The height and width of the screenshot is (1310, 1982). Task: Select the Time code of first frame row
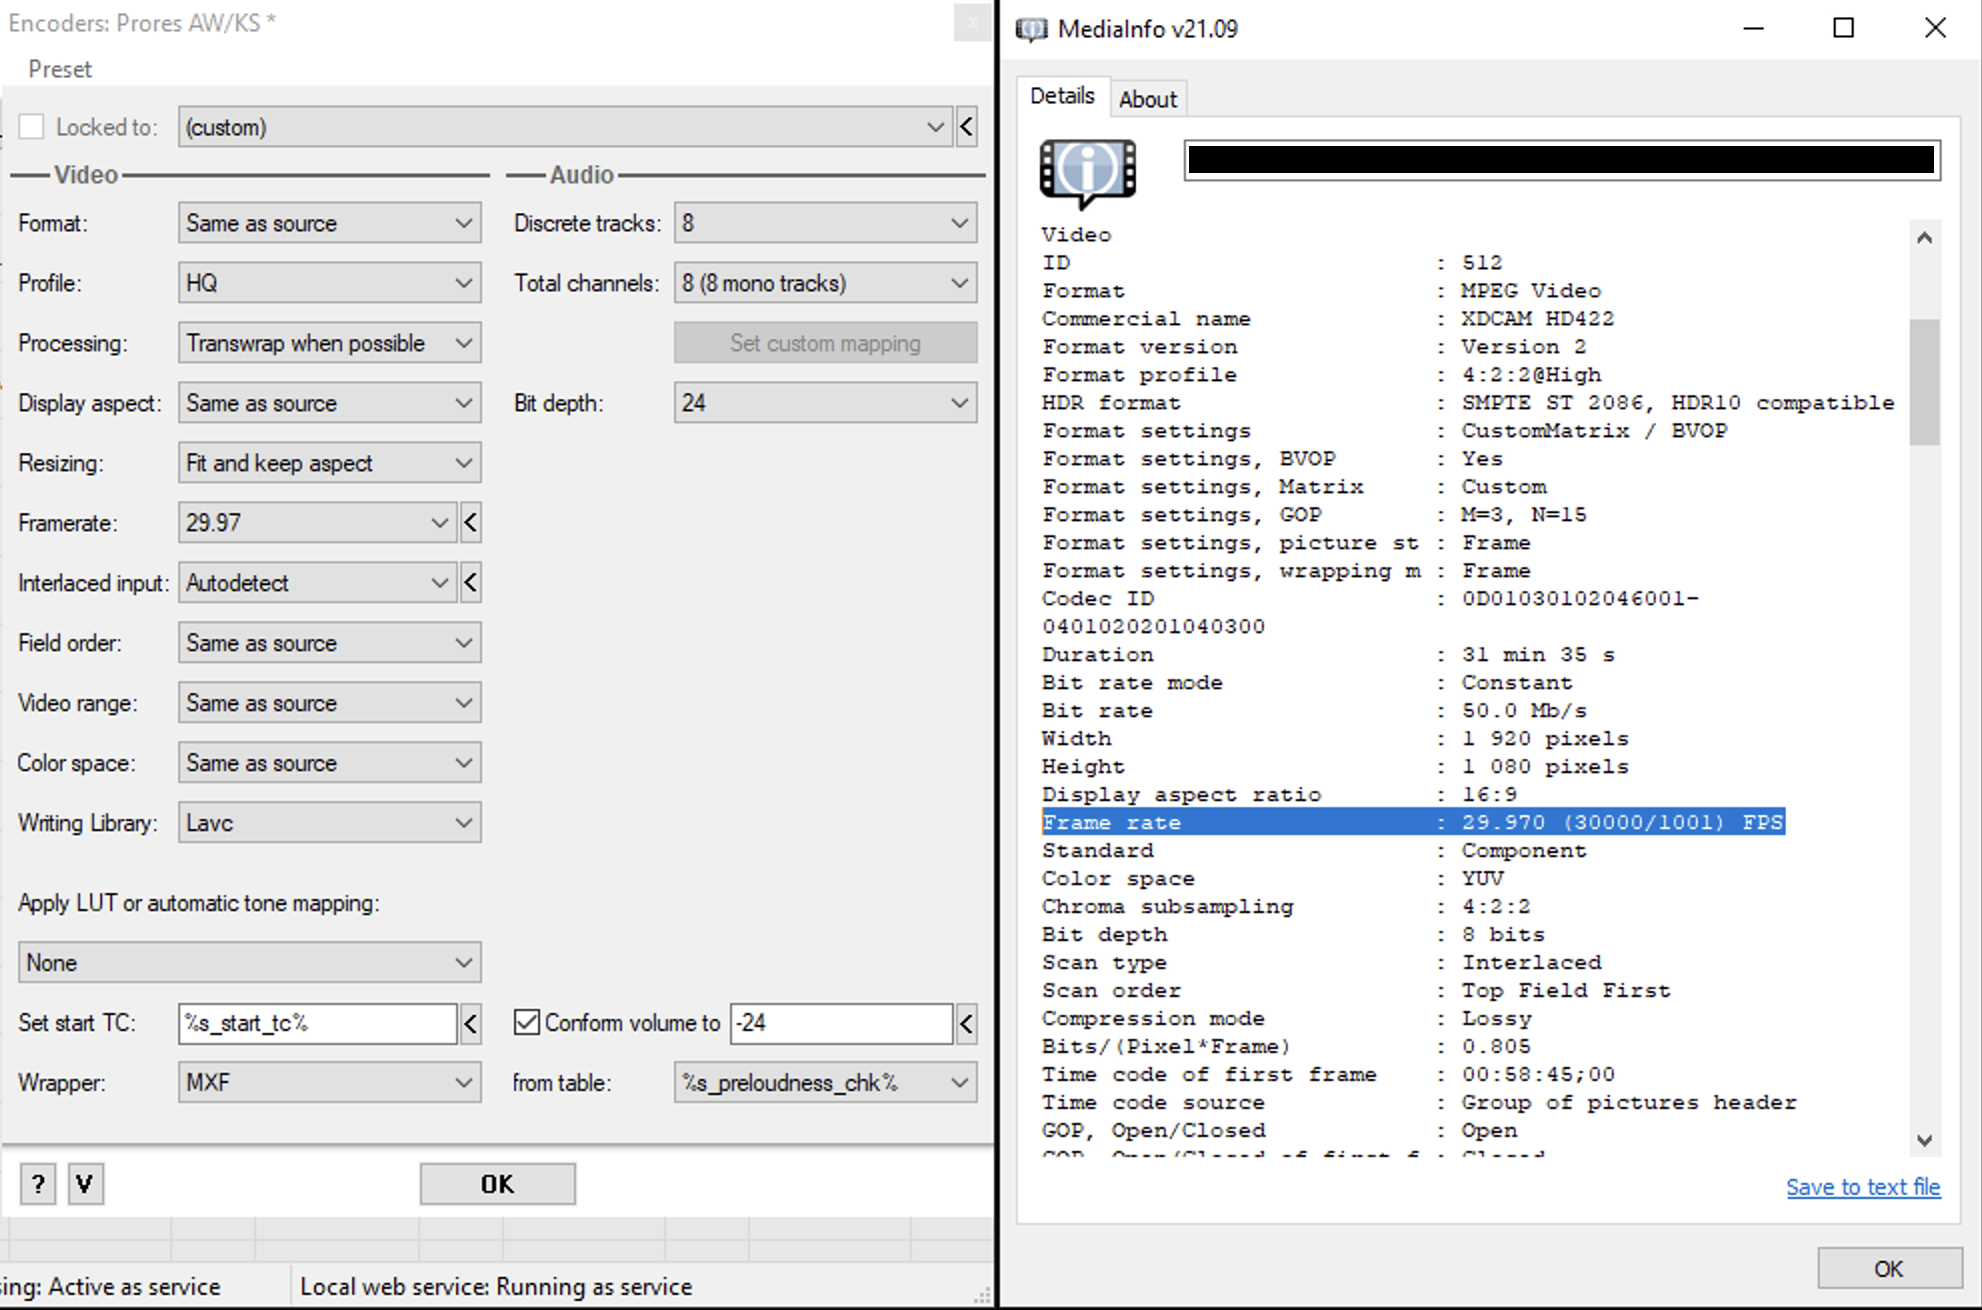click(x=1328, y=1074)
